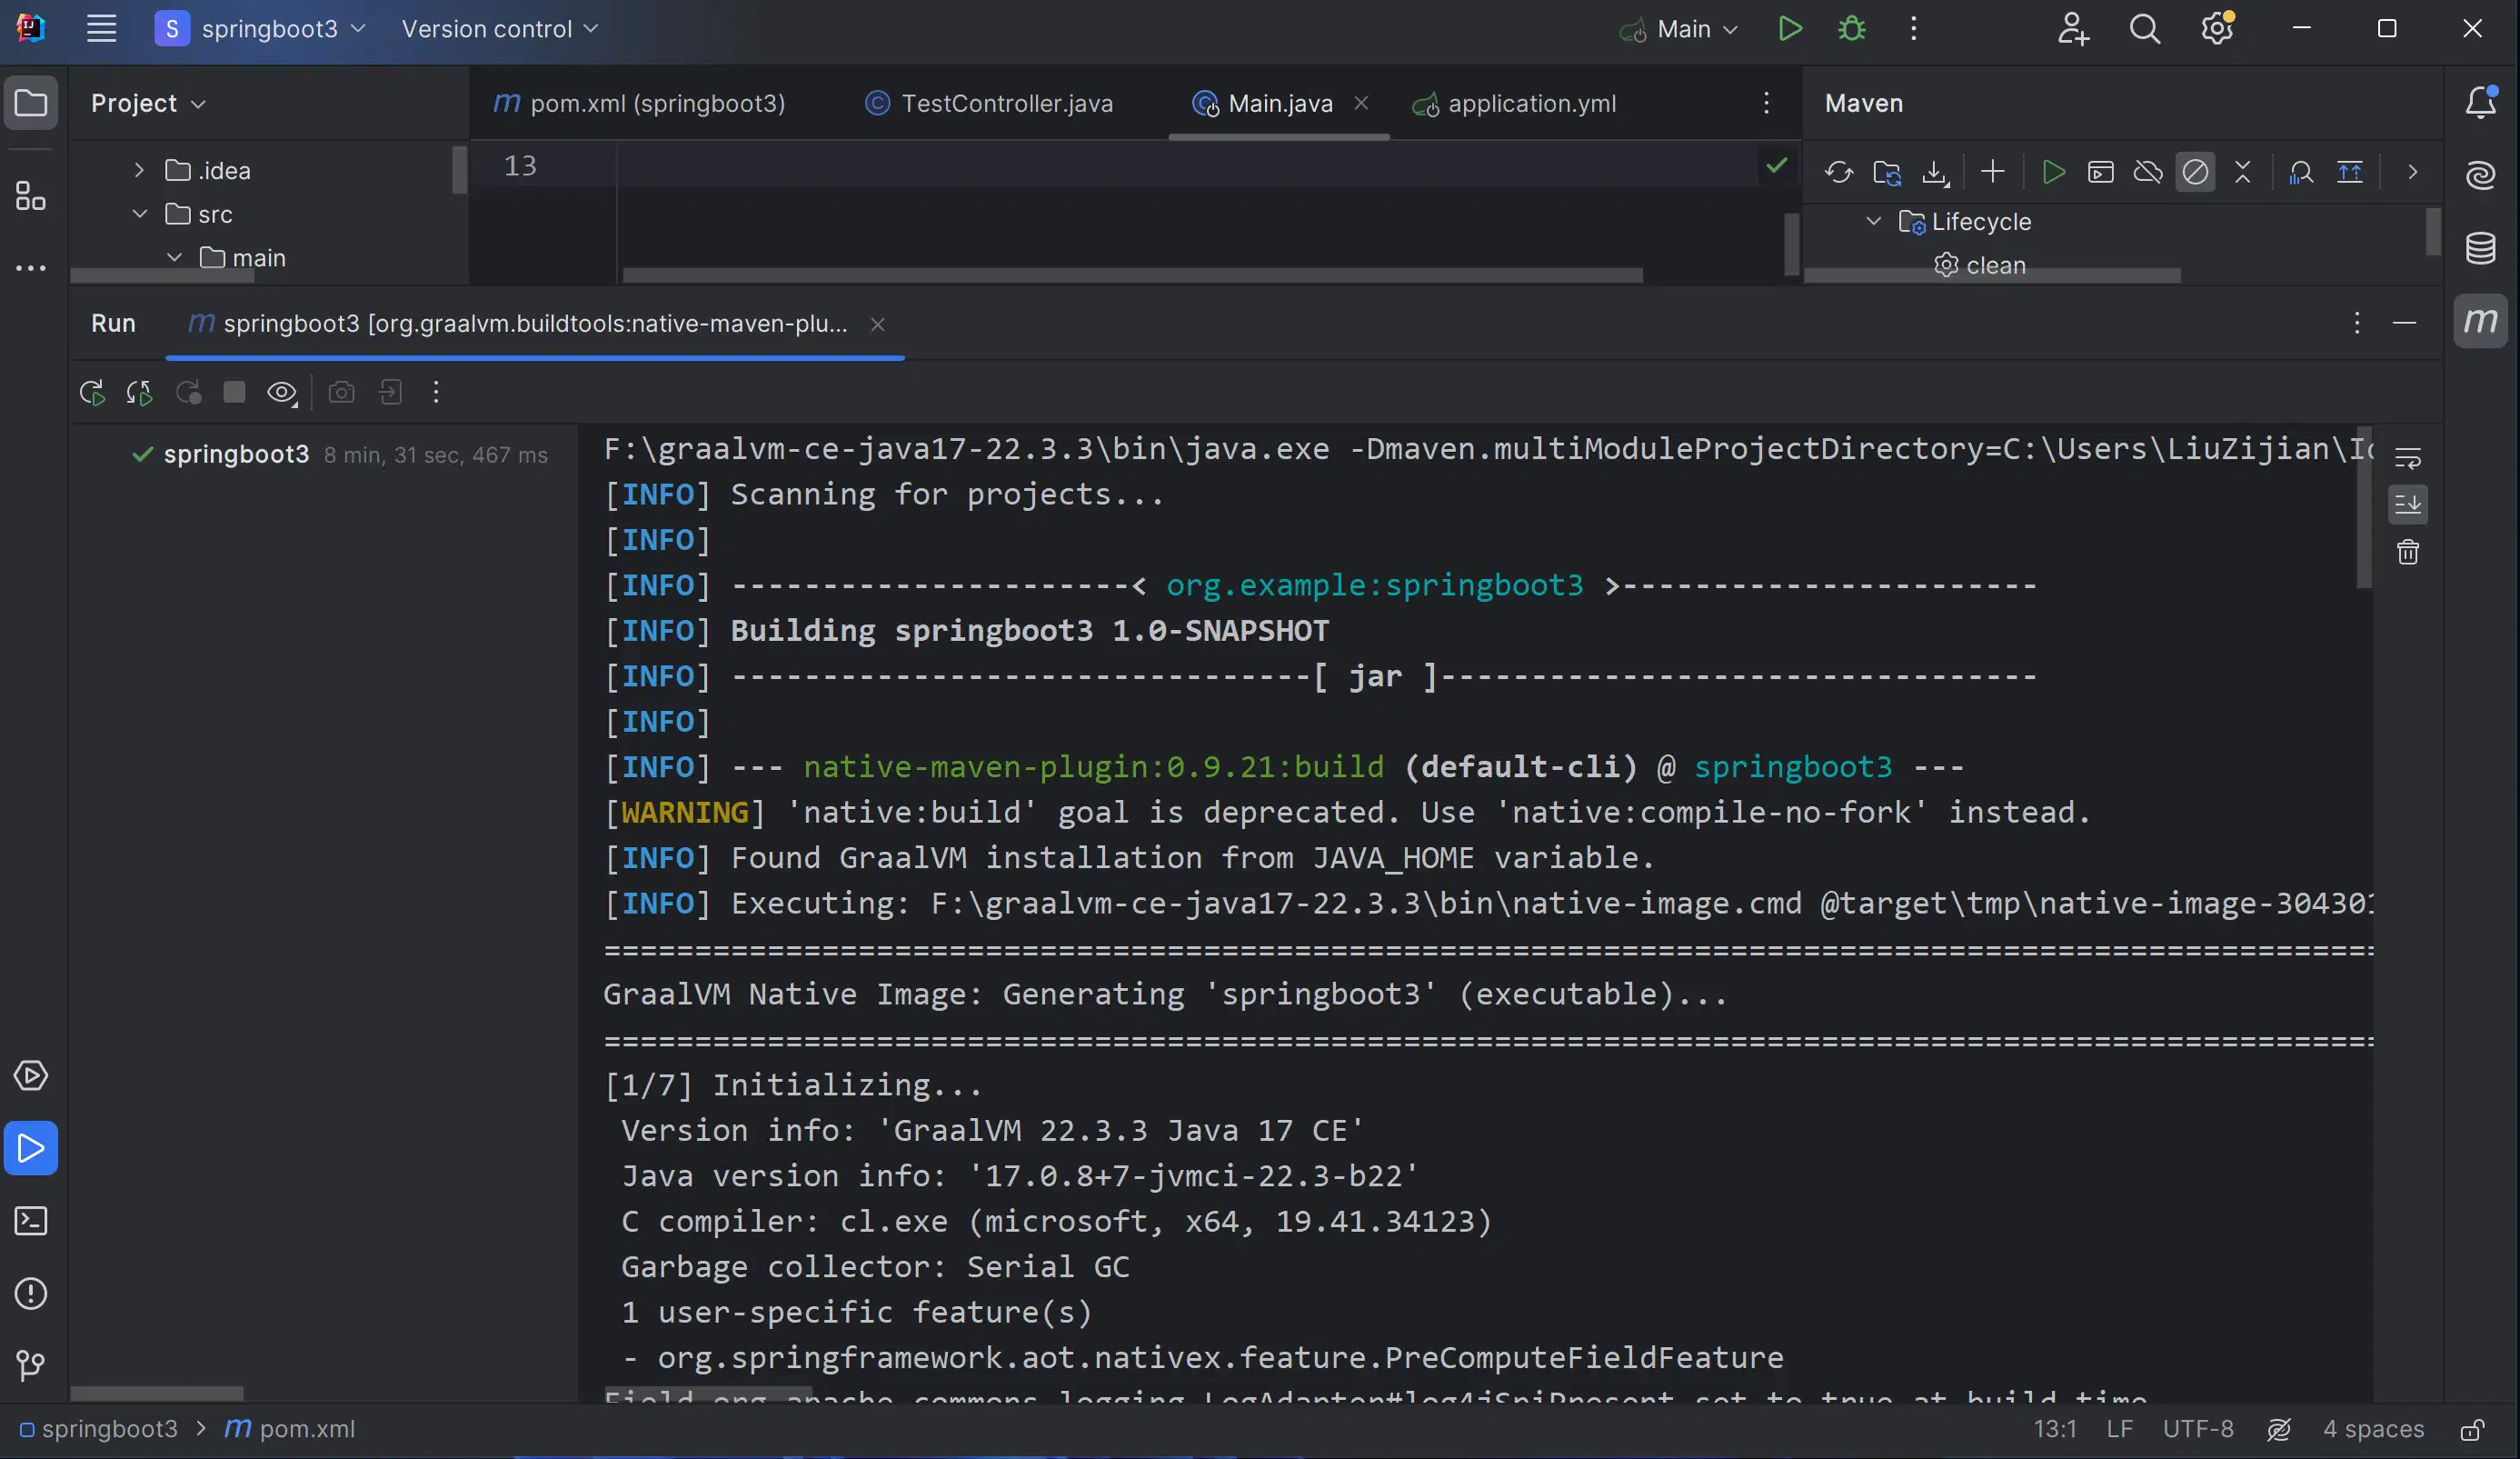
Task: Expand the .idea folder in Project tree
Action: click(x=139, y=171)
